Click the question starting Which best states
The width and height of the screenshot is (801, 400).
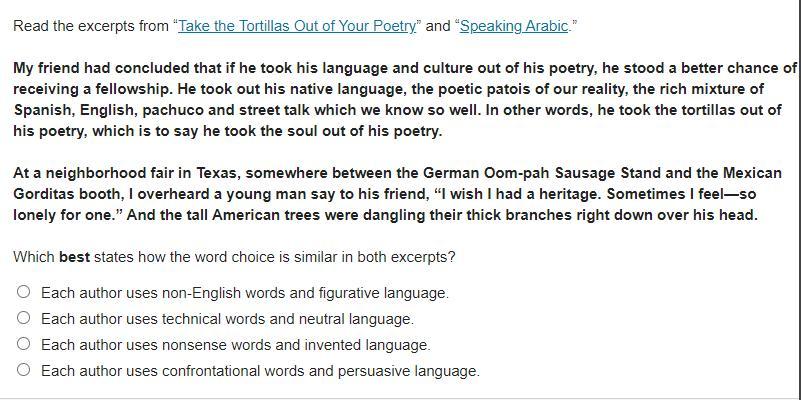[x=234, y=257]
